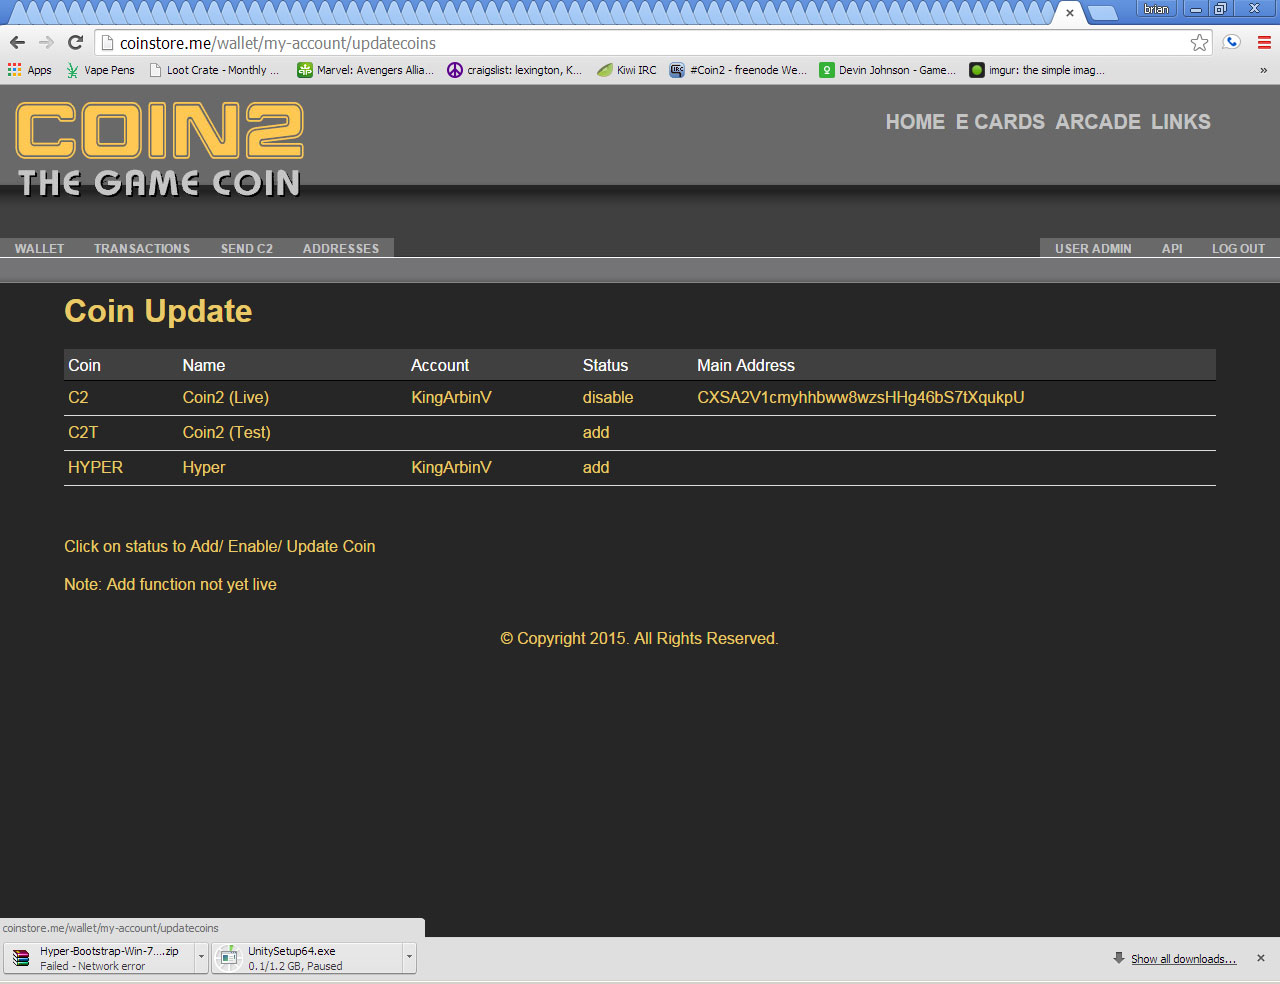Open Devin Johnson - Game bookmark

887,70
